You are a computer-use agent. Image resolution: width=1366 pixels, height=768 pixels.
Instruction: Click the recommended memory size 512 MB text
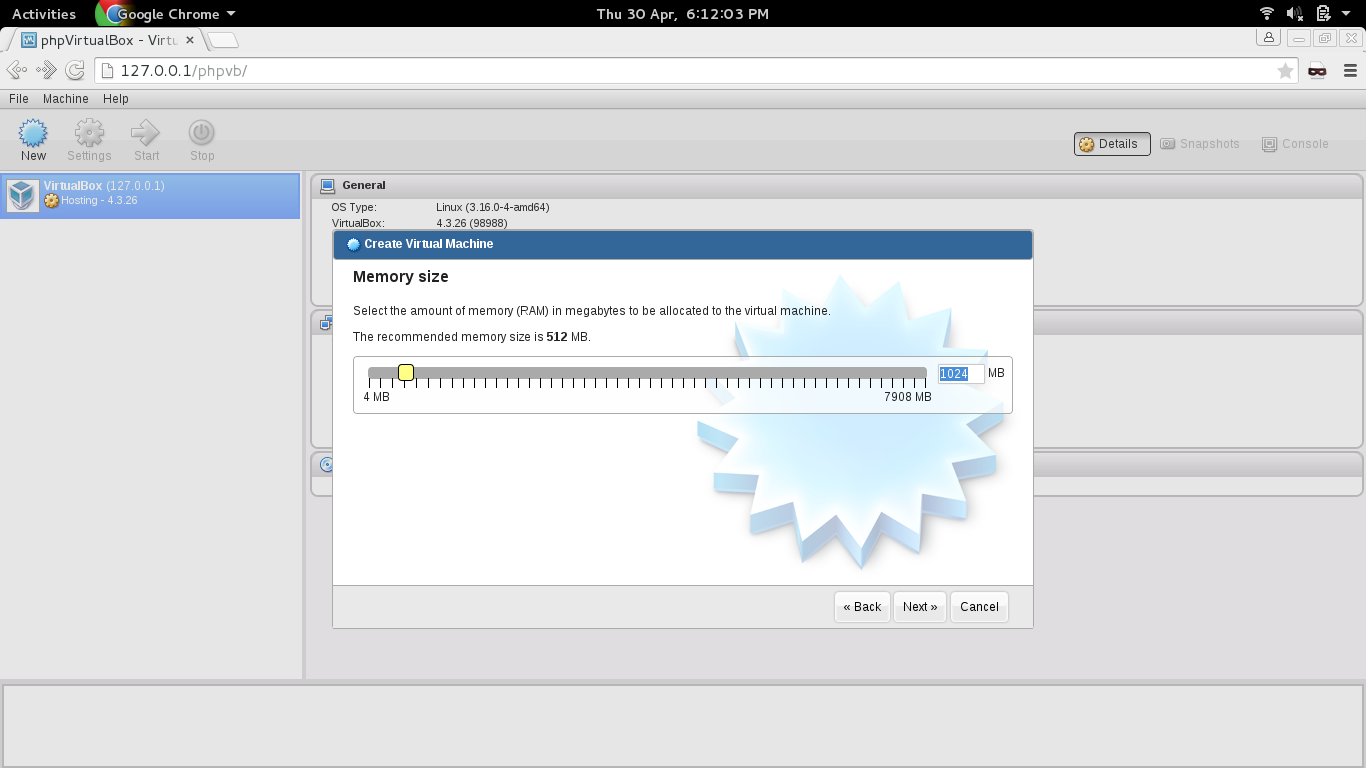coord(472,337)
